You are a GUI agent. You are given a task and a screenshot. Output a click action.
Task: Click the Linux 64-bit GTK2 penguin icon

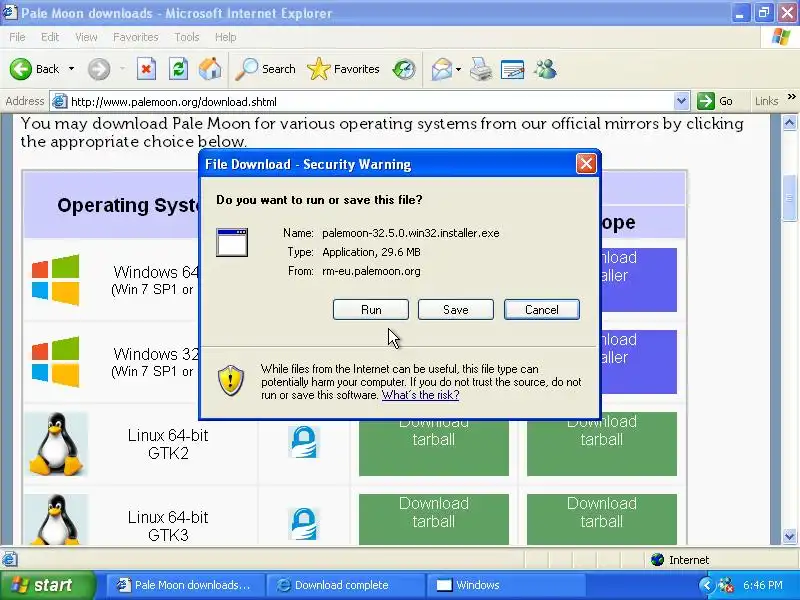(x=56, y=444)
